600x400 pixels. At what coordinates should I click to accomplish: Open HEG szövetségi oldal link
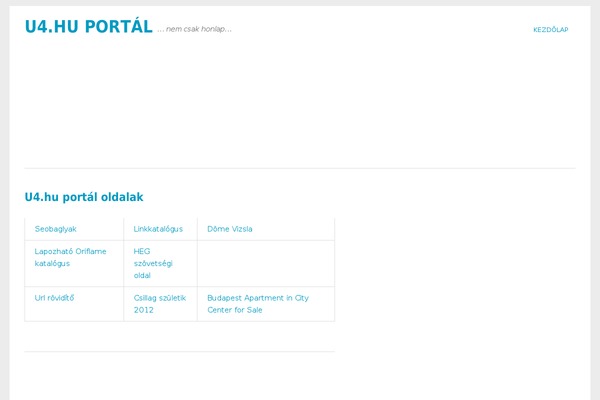click(x=153, y=263)
